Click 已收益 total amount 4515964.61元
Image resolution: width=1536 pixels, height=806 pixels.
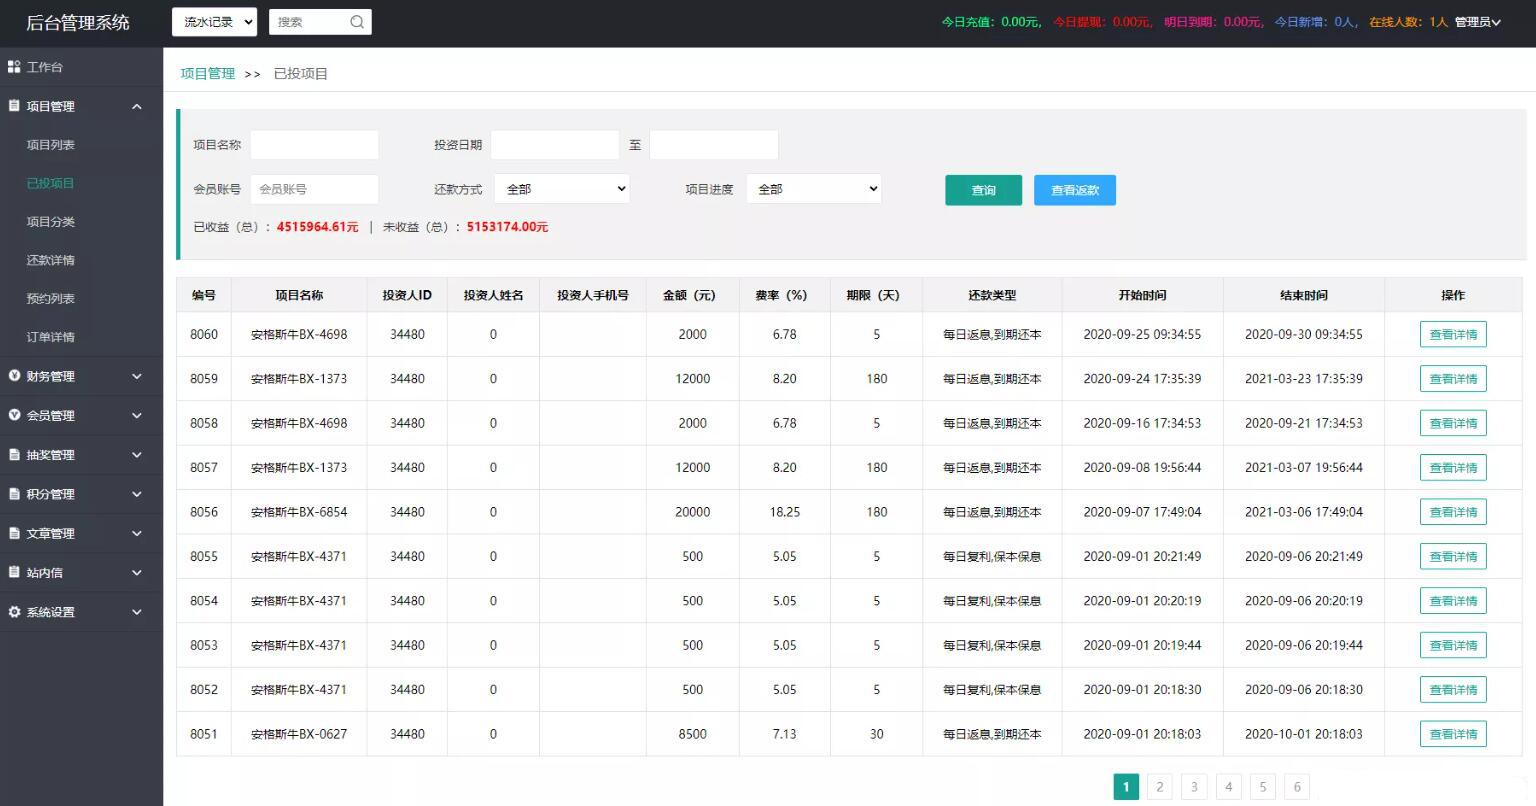pyautogui.click(x=318, y=227)
